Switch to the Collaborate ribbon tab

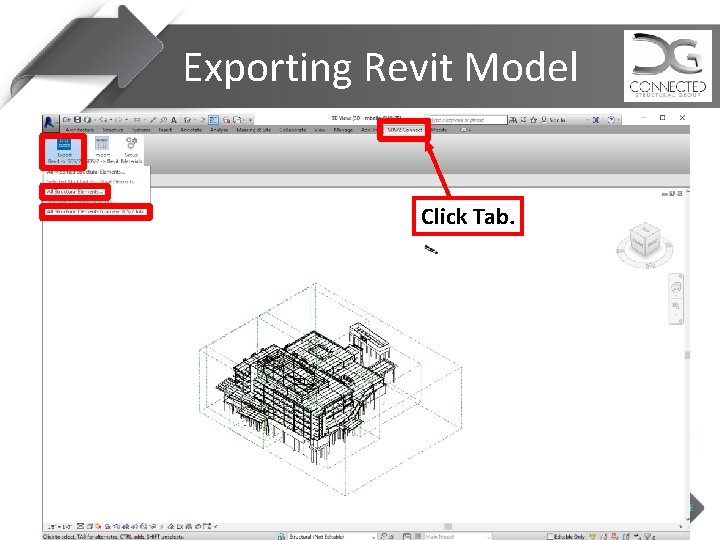292,130
